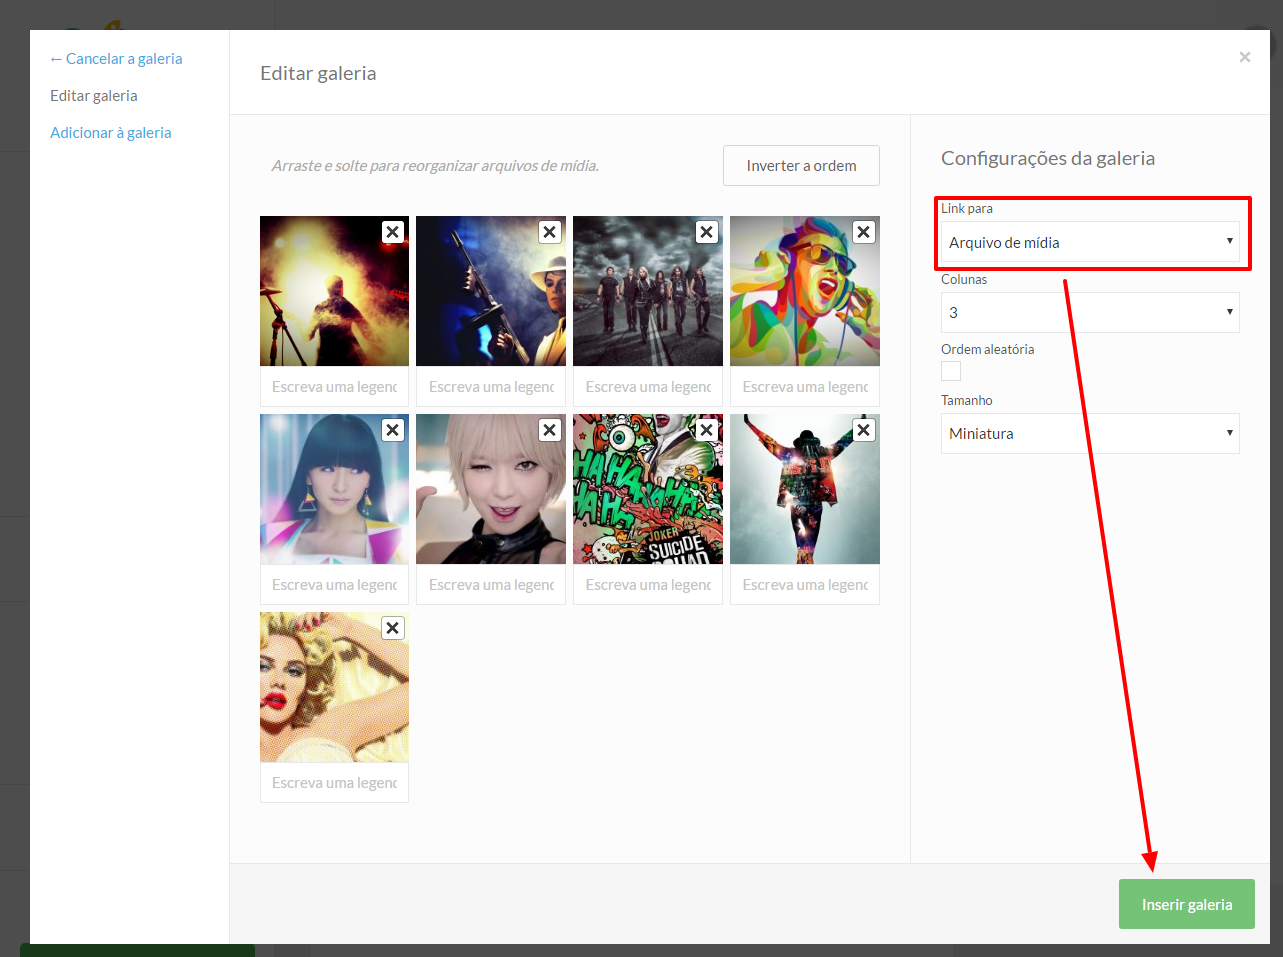Remove the blonde pop-art woman image
Screen dimensions: 1283x957
(x=393, y=628)
